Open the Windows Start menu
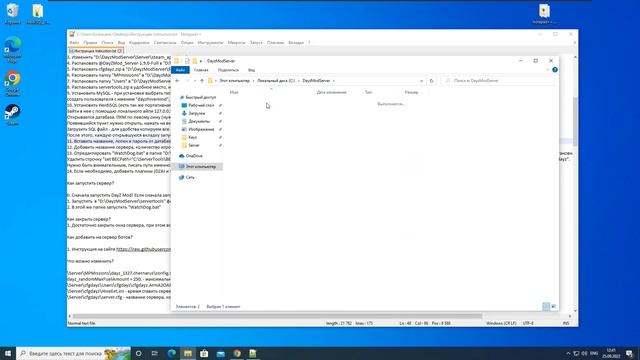Screen dimensions: 640x360 pyautogui.click(x=8, y=353)
